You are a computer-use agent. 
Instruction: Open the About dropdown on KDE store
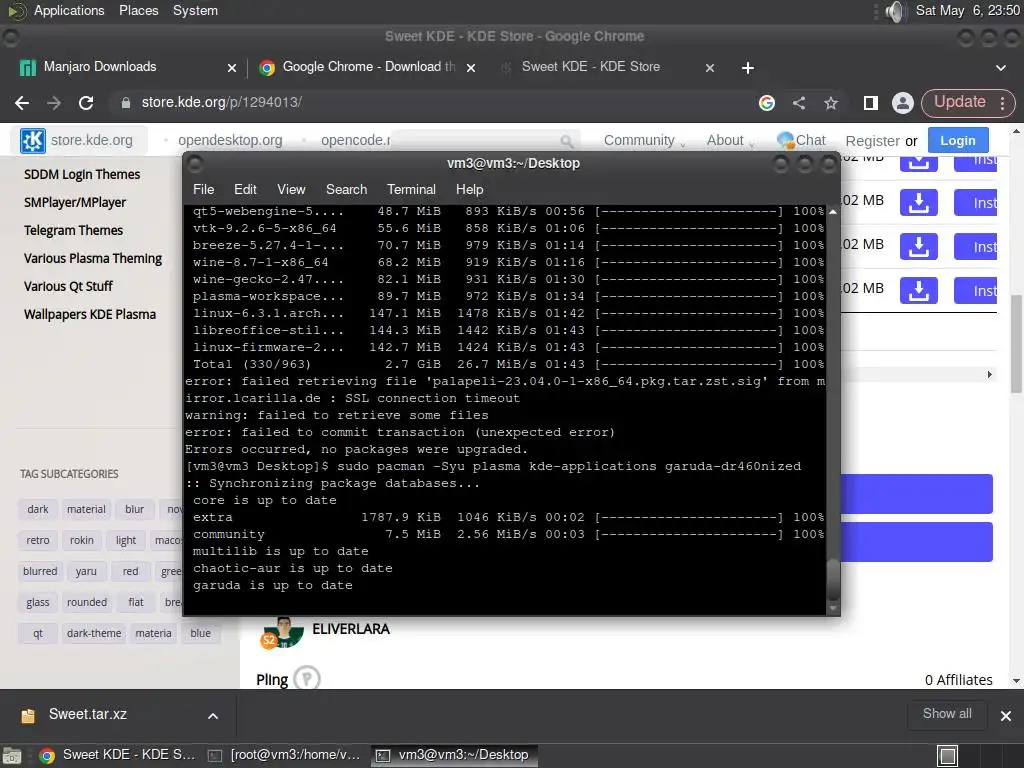coord(730,140)
